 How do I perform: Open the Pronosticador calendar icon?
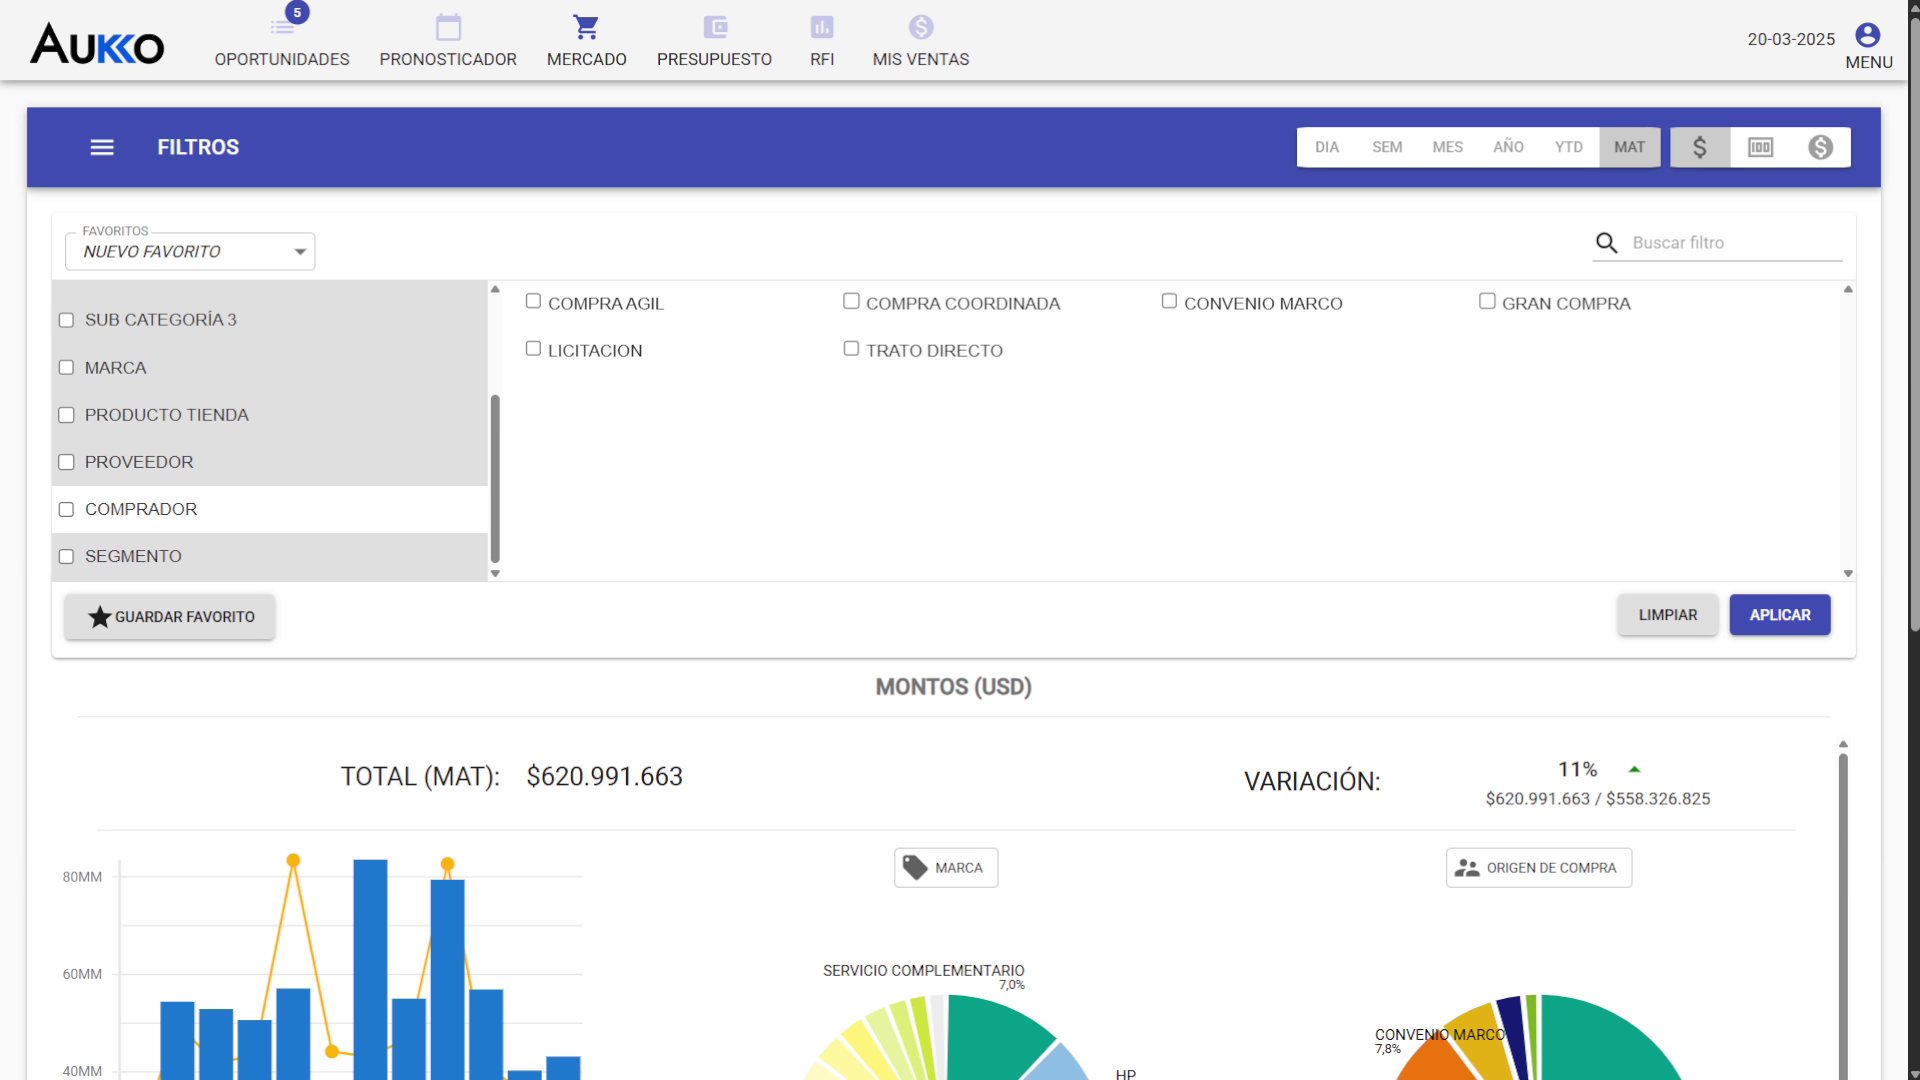448,28
